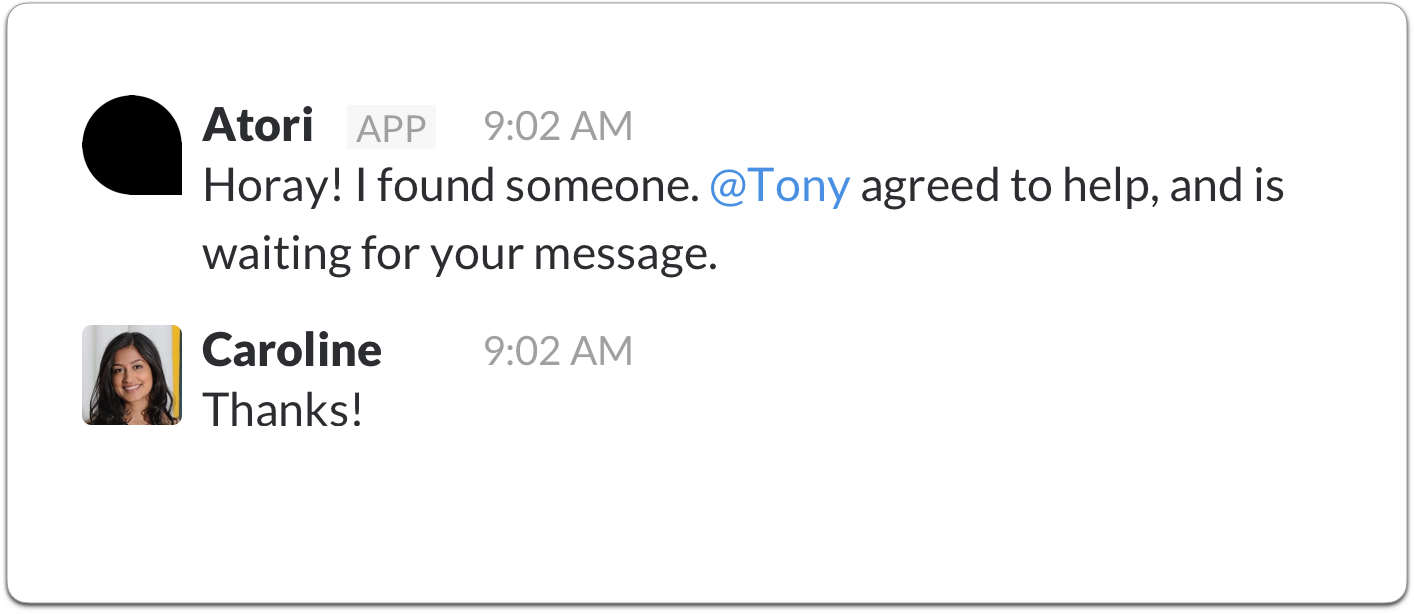Click the APP badge beside Atori
This screenshot has width=1414, height=614.
coord(391,129)
